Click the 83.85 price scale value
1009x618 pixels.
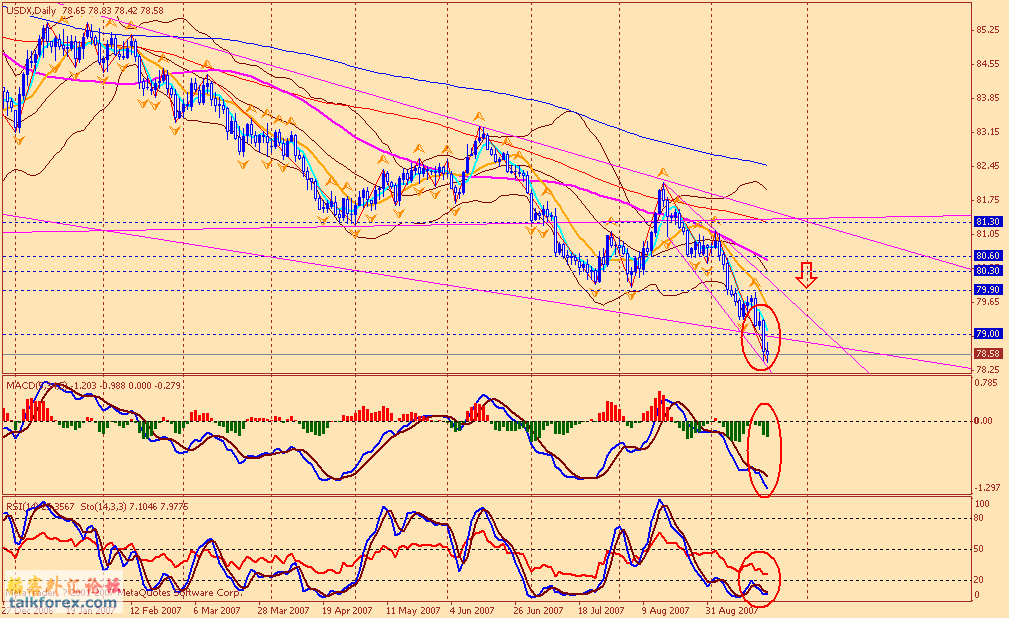(988, 98)
